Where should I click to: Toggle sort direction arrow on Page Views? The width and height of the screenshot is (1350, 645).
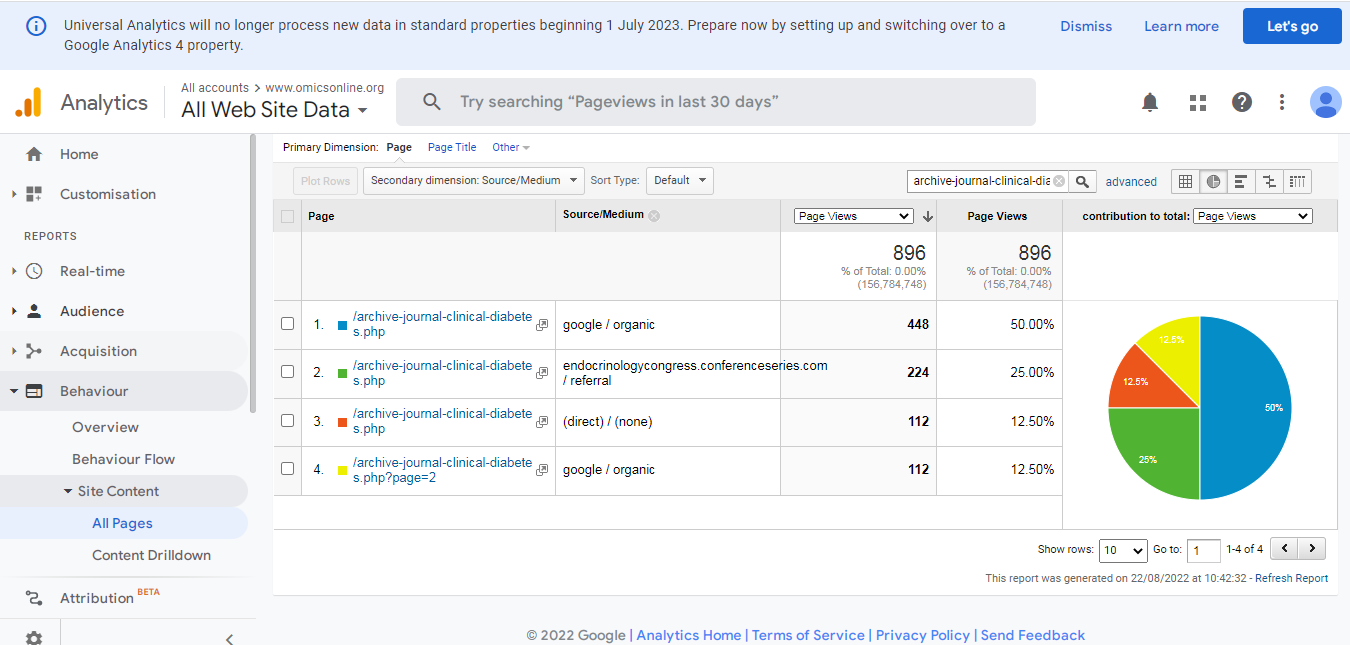point(927,216)
